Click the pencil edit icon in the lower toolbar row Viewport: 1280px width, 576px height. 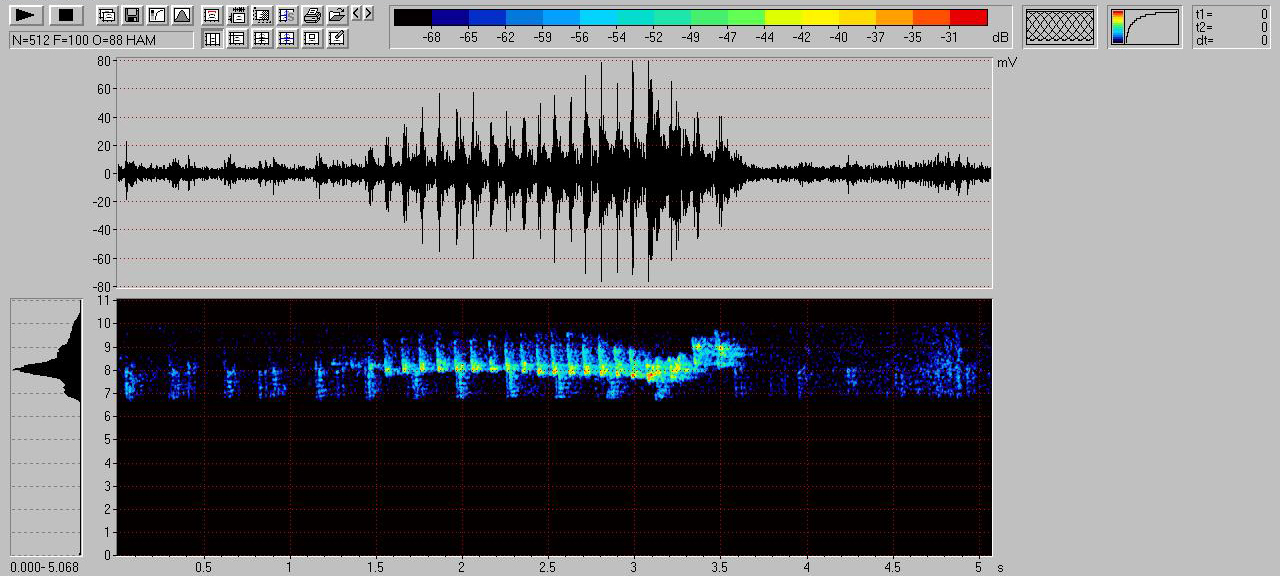[x=337, y=39]
